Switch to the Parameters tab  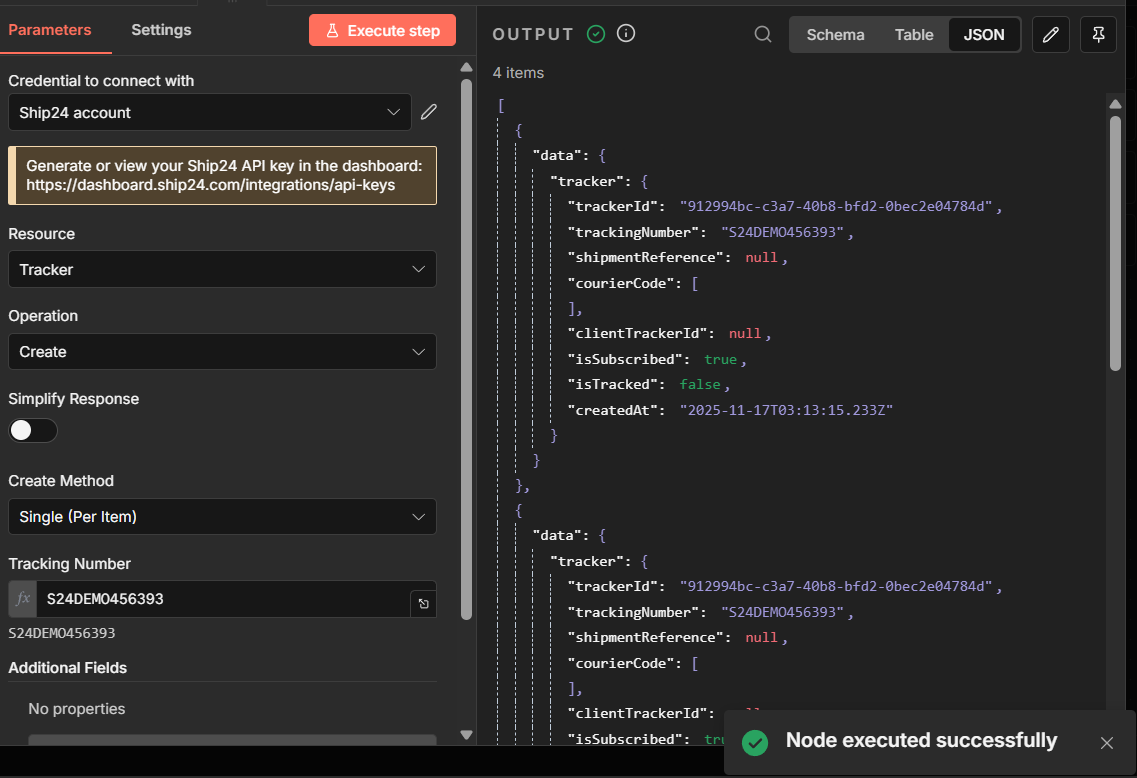[x=50, y=30]
